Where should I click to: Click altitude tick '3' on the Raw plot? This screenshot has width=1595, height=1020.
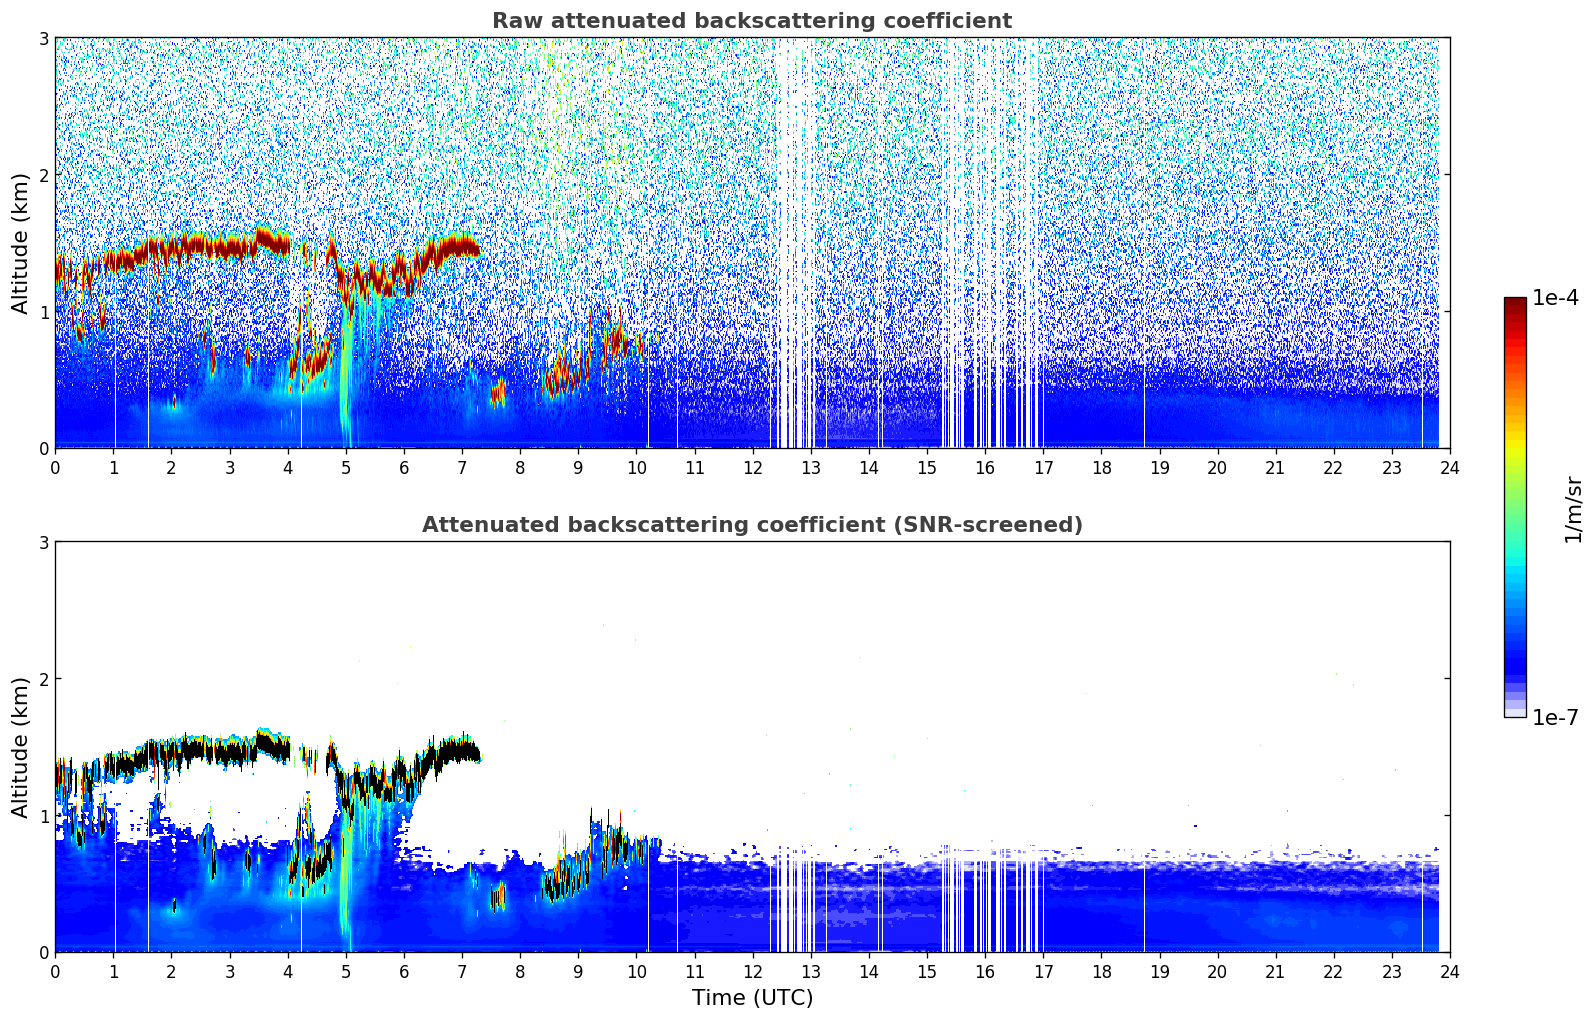[x=44, y=38]
